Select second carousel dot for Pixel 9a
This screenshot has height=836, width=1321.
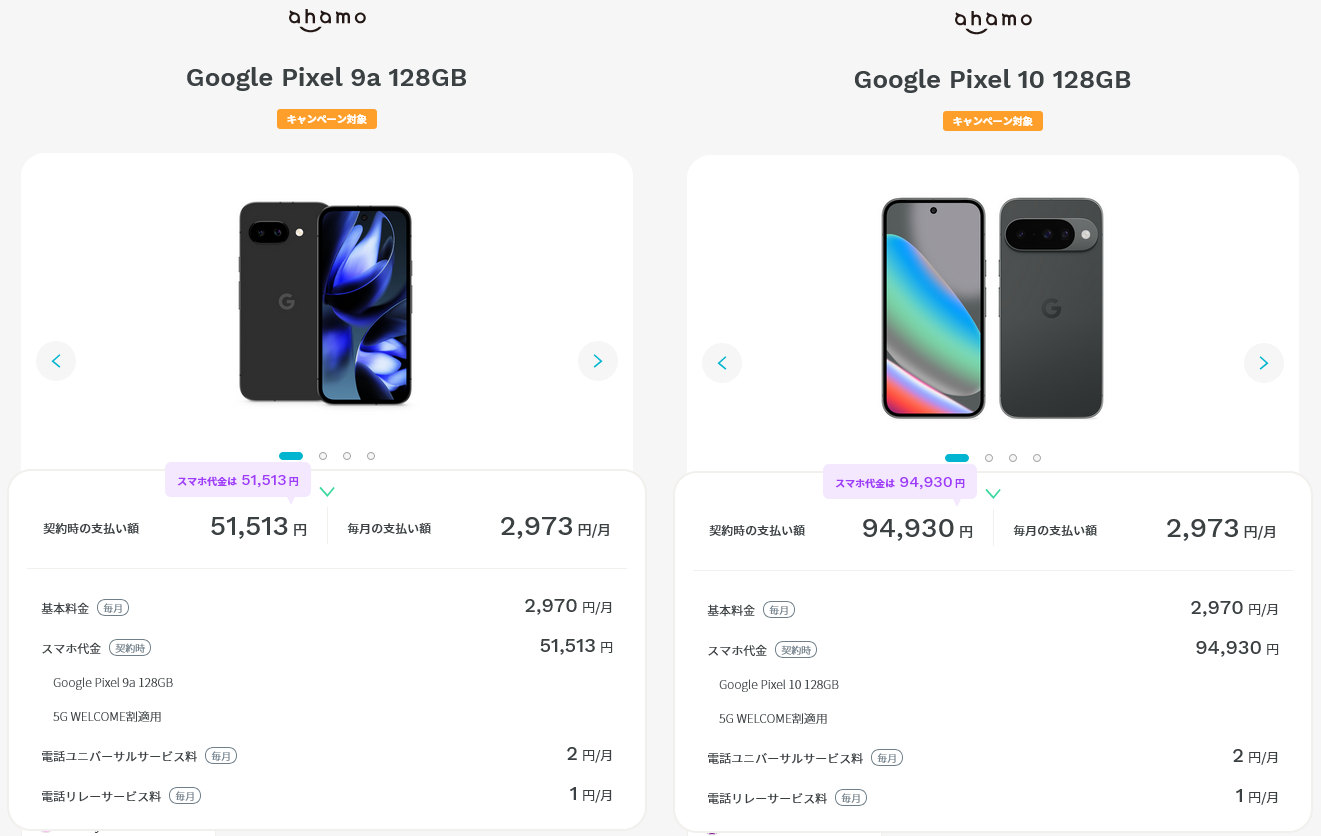click(x=323, y=456)
